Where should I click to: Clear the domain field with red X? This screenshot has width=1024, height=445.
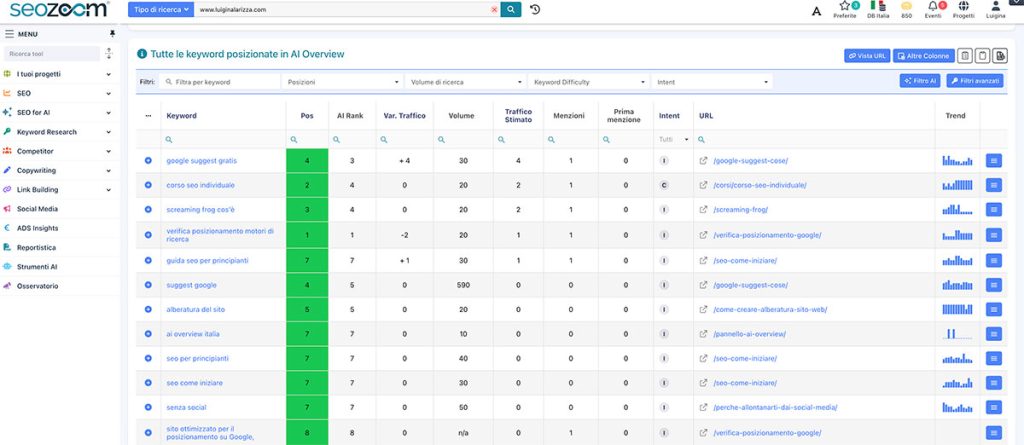pos(494,10)
